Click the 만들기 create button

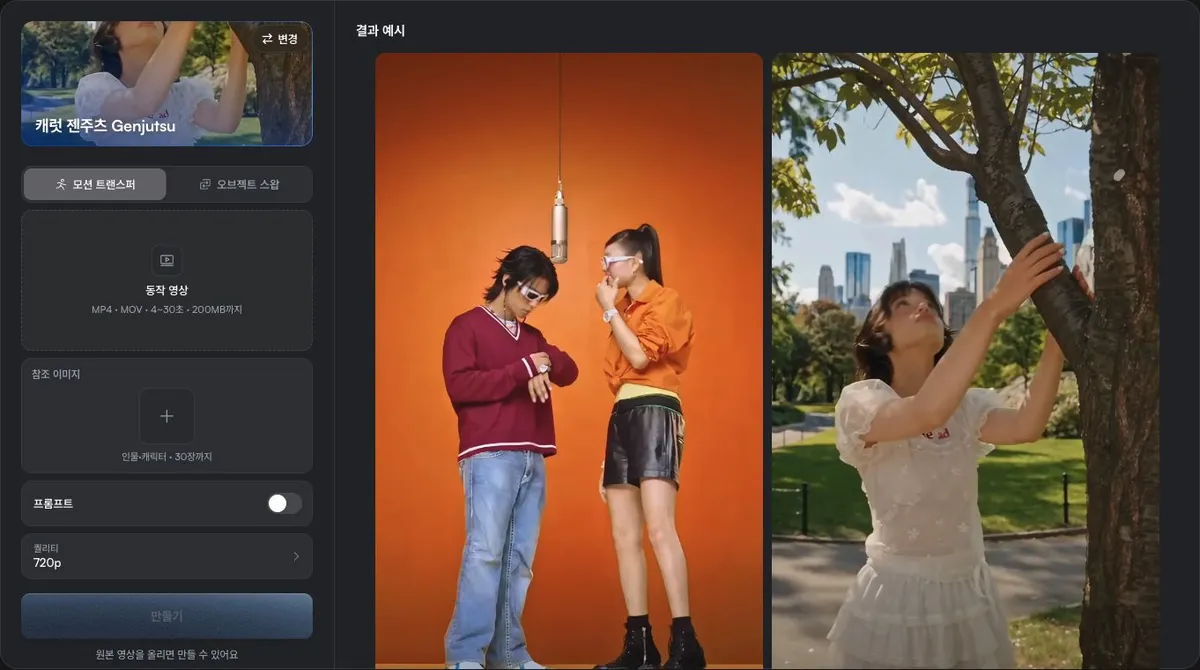(x=167, y=616)
